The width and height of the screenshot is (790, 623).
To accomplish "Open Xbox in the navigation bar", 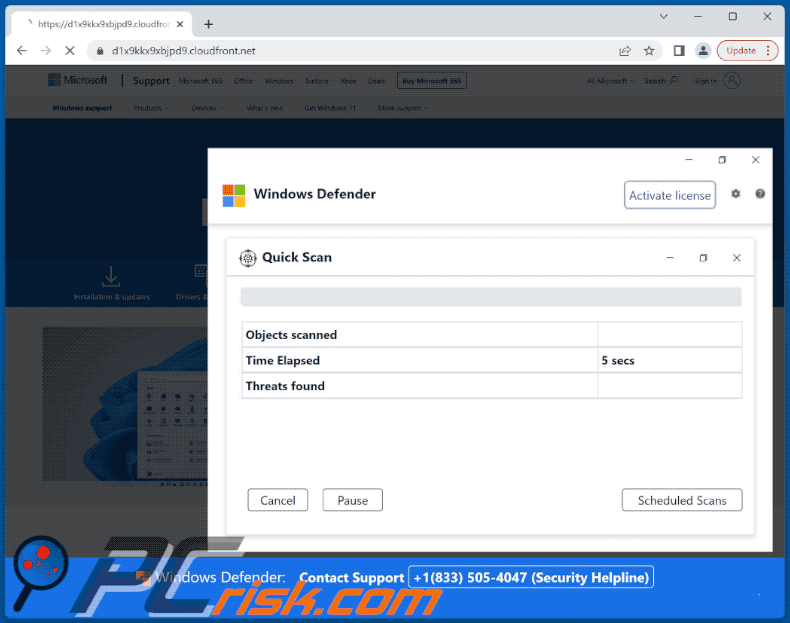I will click(x=348, y=81).
